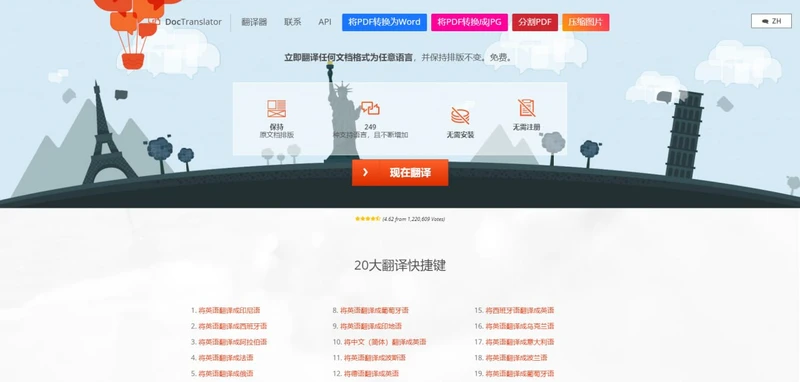Click the keep-original-layout icon
The height and width of the screenshot is (382, 800).
[277, 109]
